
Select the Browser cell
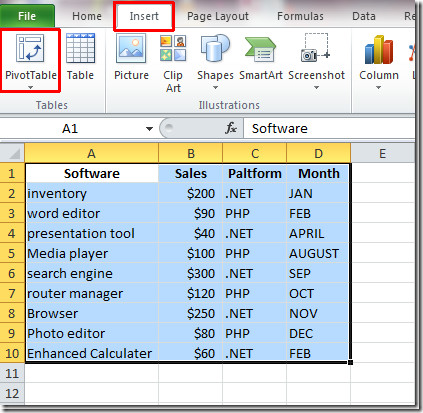point(92,313)
